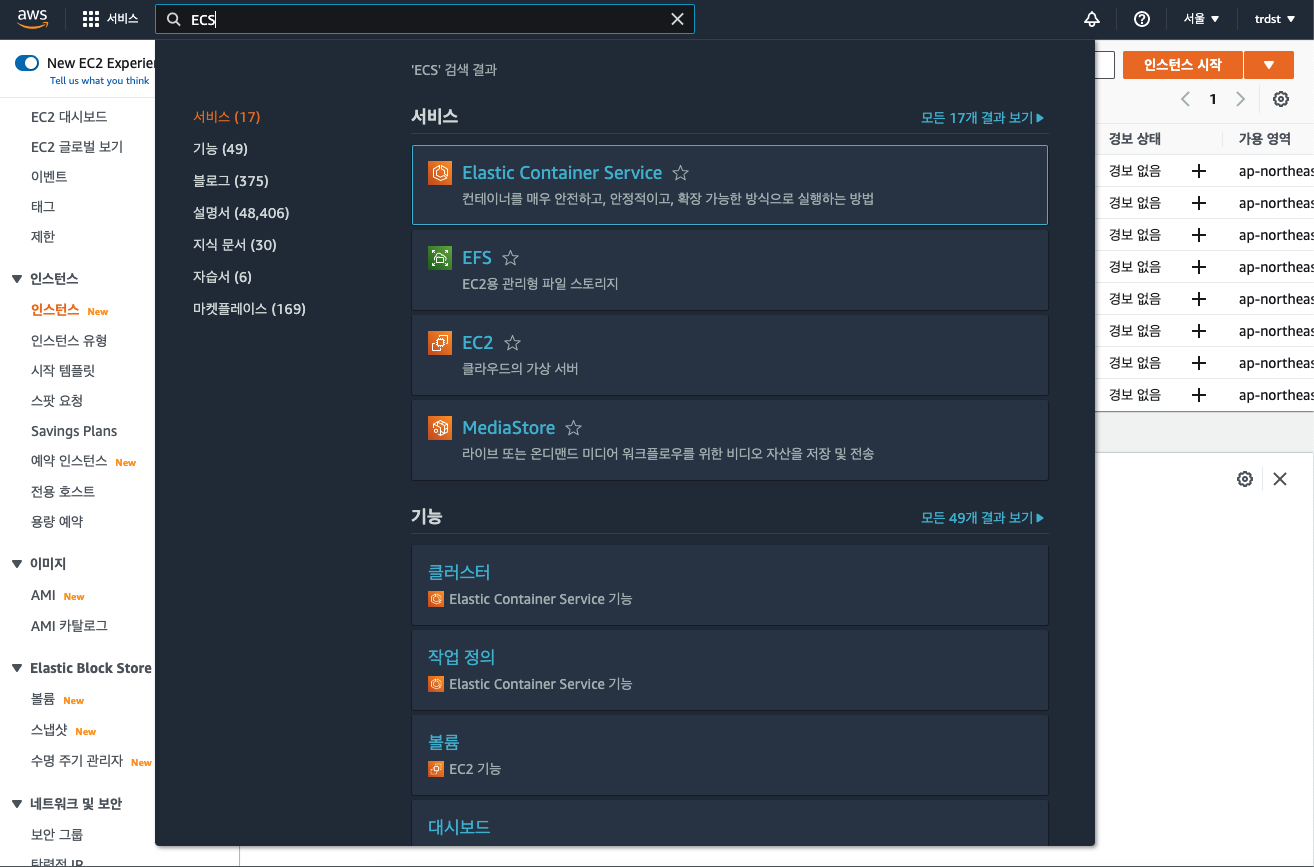Screen dimensions: 1314x867
Task: Filter results by 서비스 (17)
Action: coord(226,117)
